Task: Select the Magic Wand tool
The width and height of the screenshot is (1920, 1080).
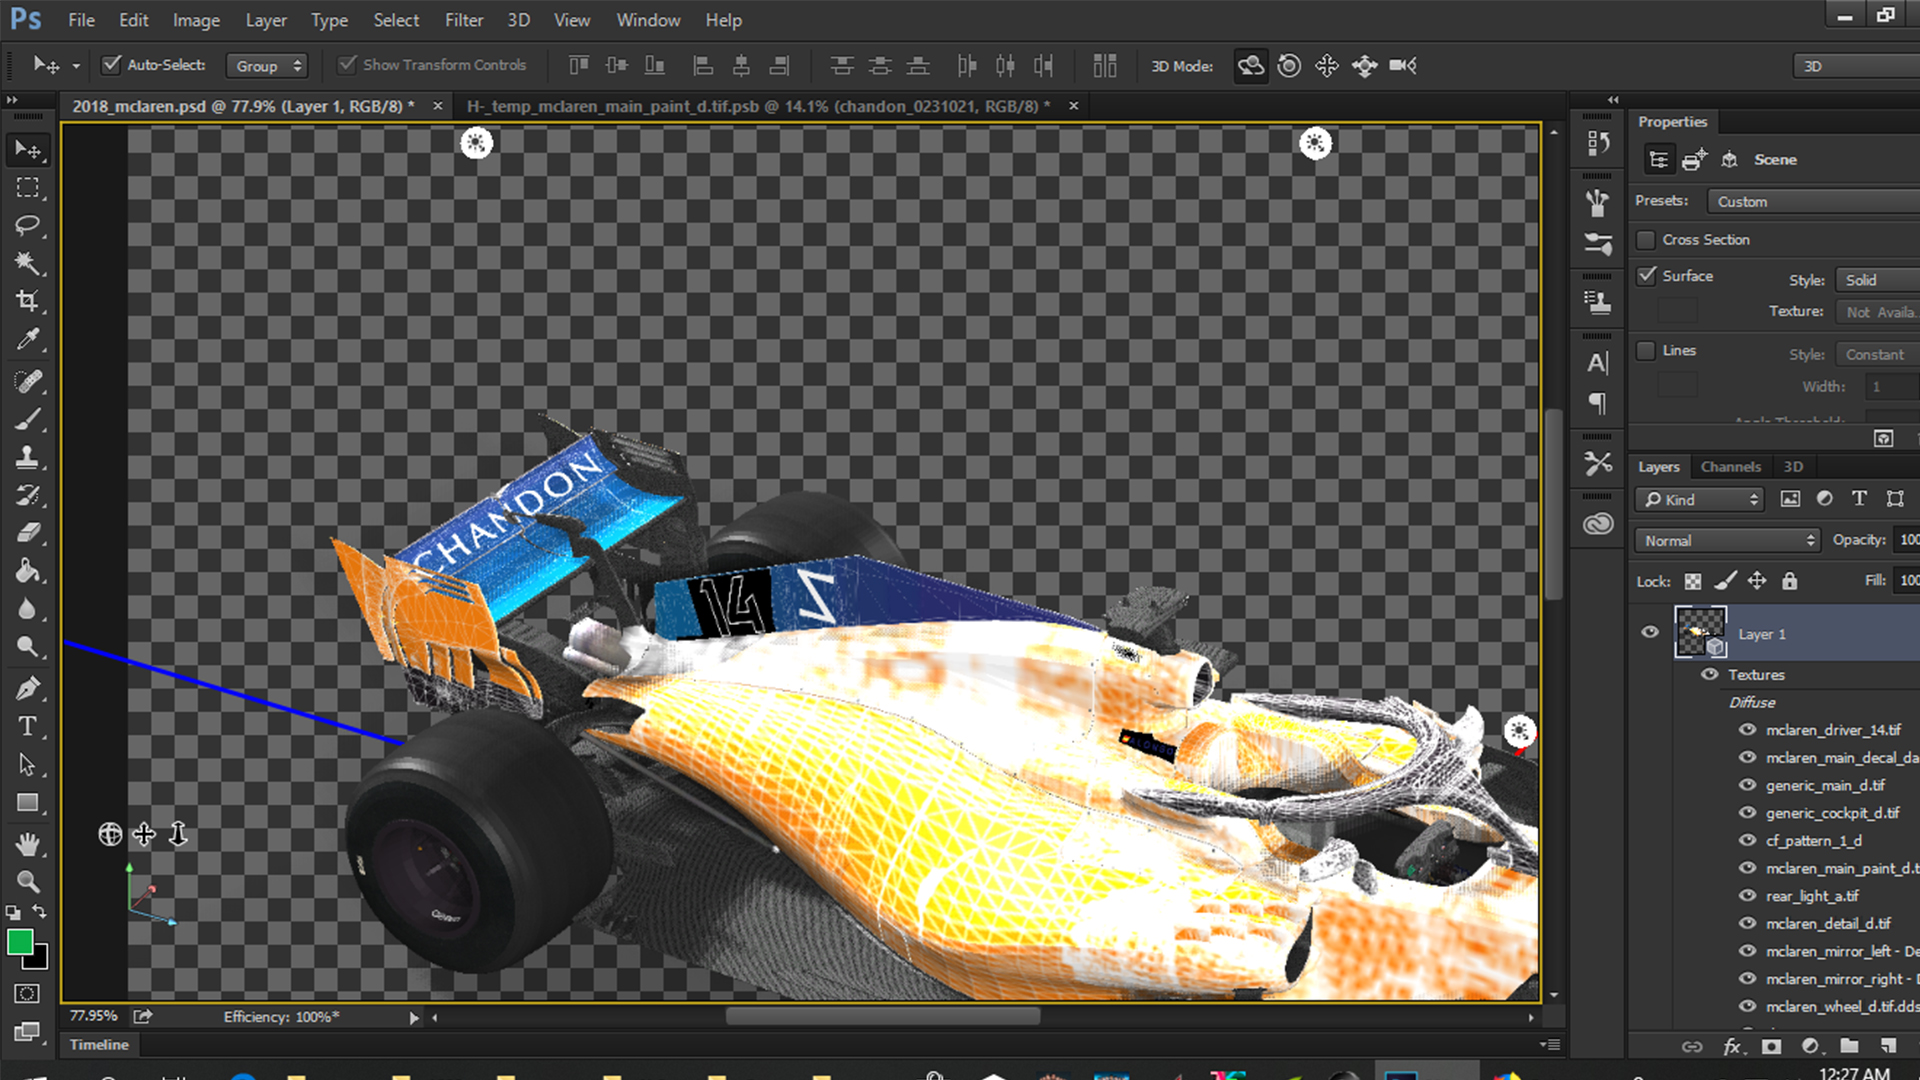Action: point(27,263)
